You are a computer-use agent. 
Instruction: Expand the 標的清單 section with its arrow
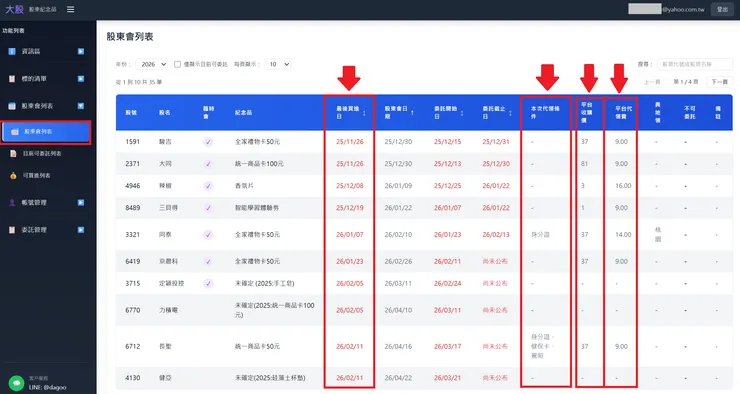[x=81, y=79]
